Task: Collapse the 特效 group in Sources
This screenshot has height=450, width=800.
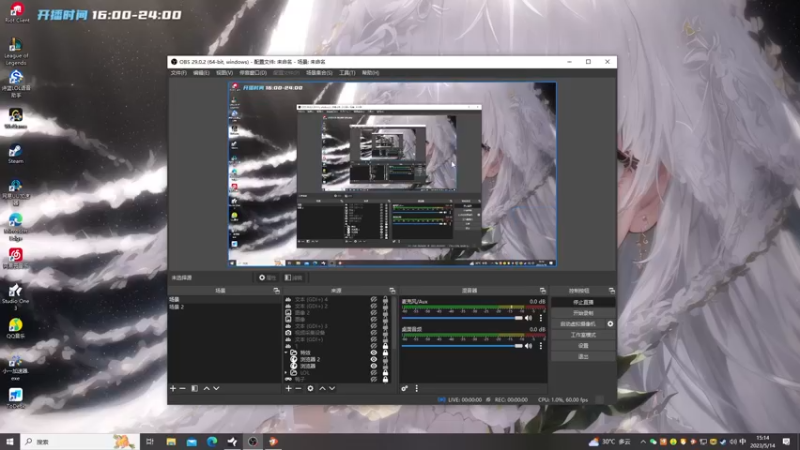Action: pos(286,353)
